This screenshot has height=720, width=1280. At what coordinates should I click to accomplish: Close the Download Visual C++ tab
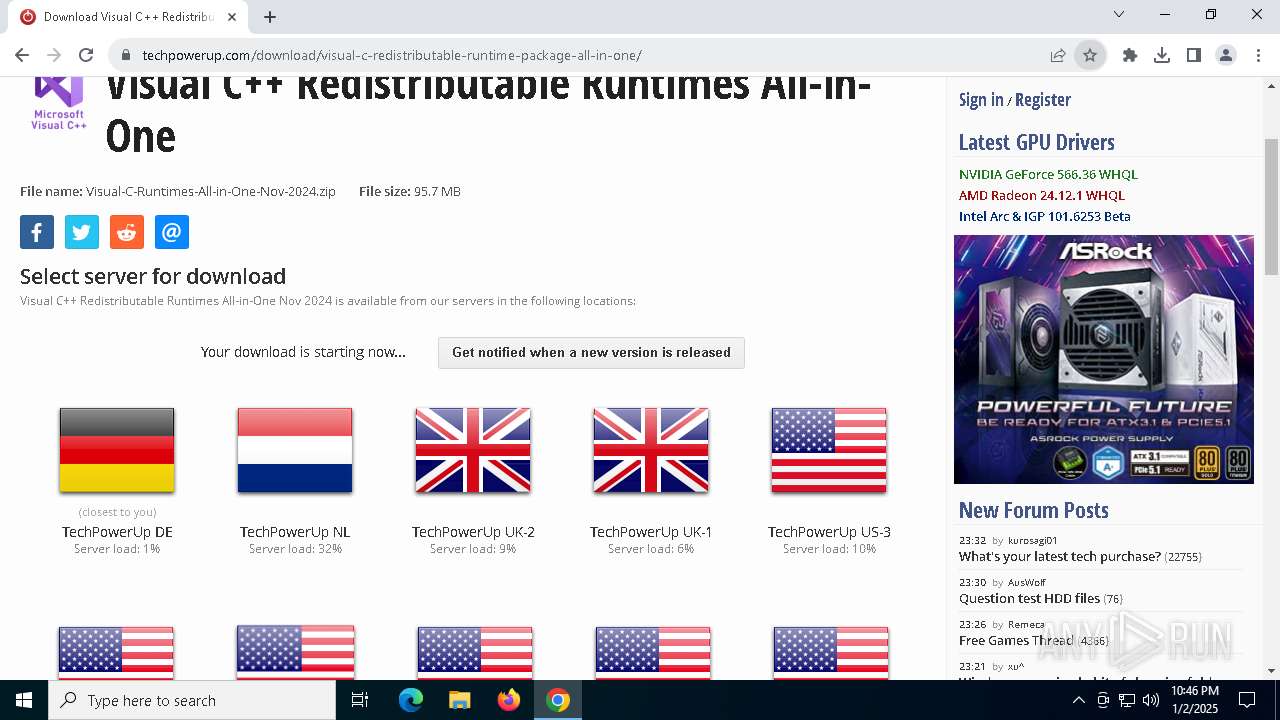pyautogui.click(x=232, y=17)
